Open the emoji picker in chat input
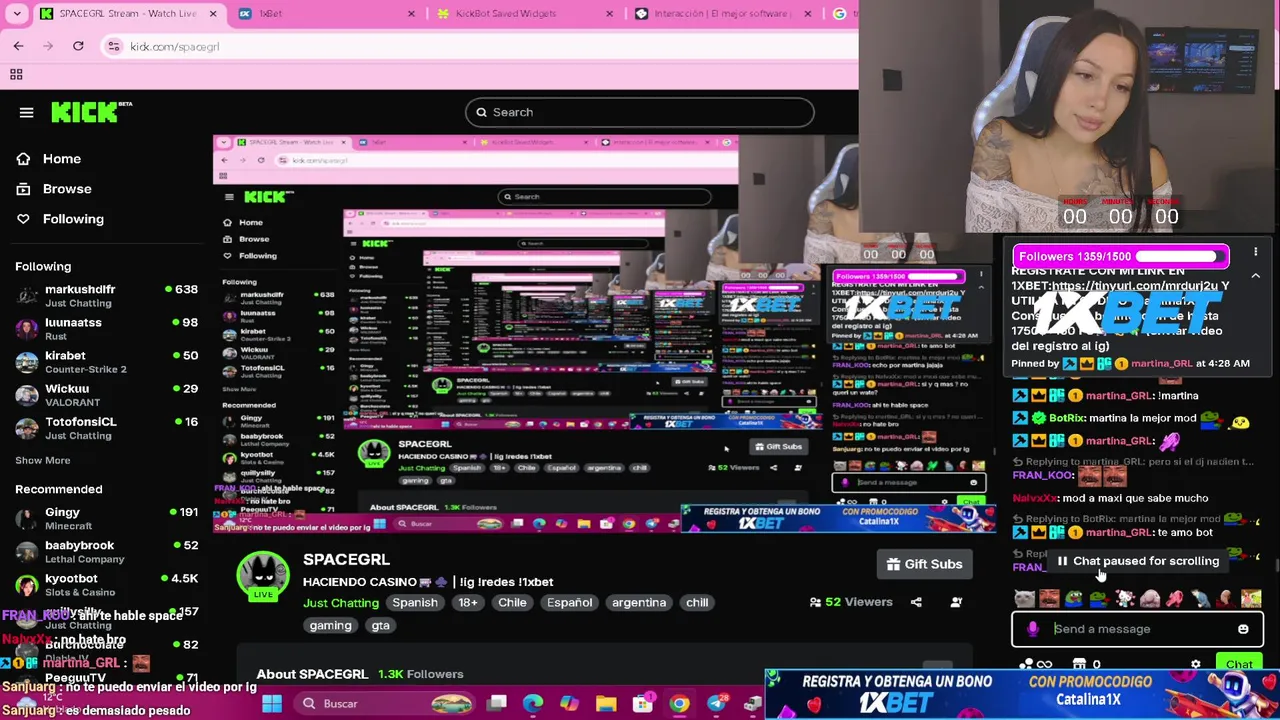This screenshot has width=1280, height=720. click(1243, 629)
